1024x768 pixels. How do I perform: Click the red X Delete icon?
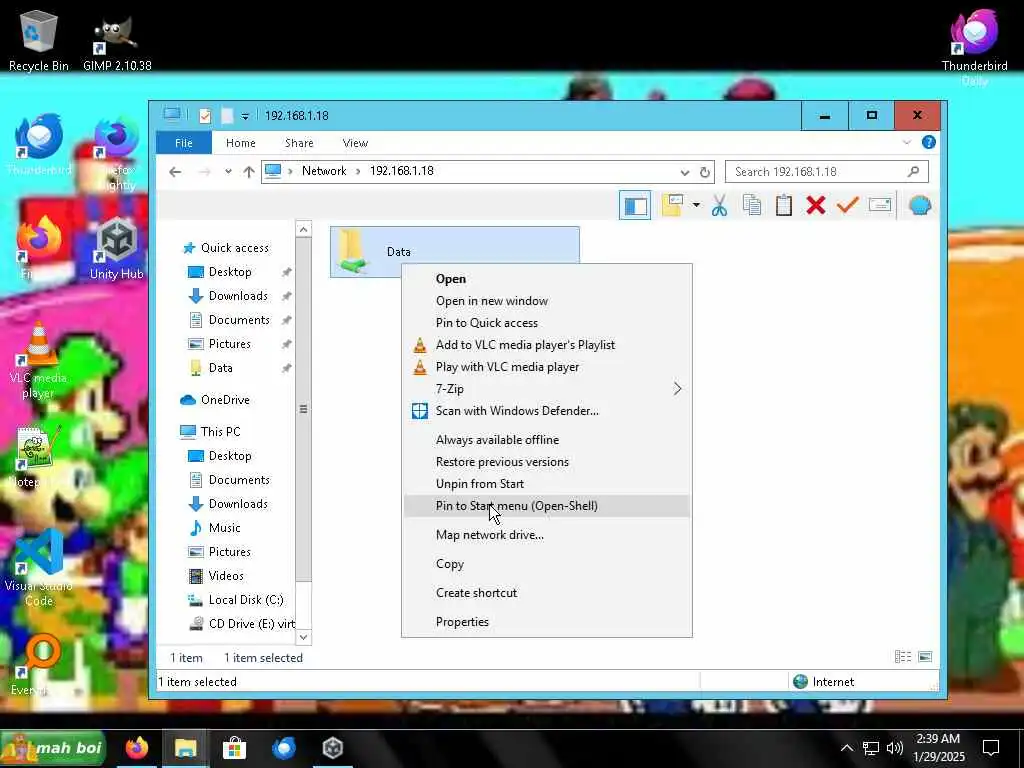pos(816,206)
